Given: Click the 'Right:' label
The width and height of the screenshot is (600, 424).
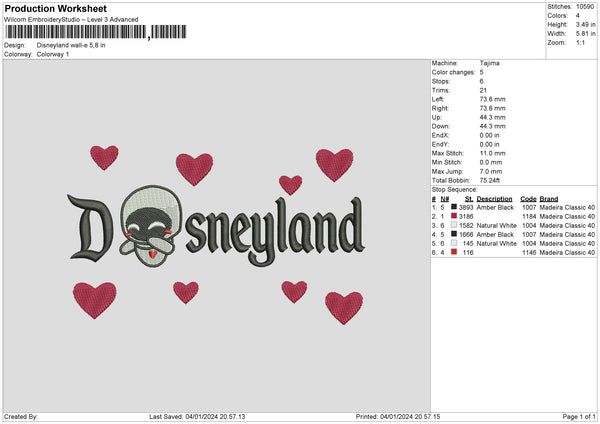Looking at the screenshot, I should 440,108.
